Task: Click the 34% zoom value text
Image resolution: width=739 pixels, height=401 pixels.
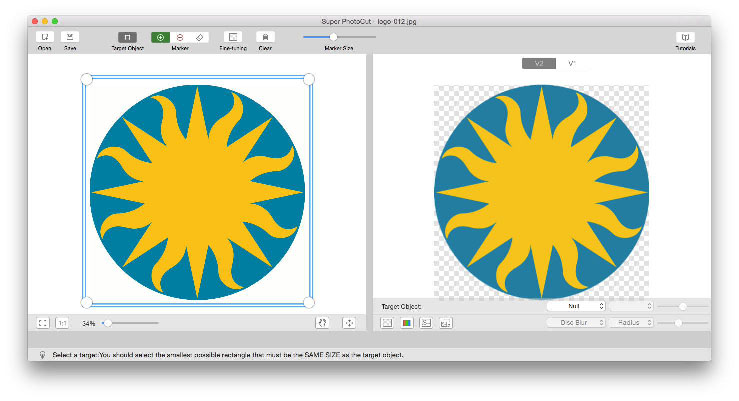Action: pos(89,324)
